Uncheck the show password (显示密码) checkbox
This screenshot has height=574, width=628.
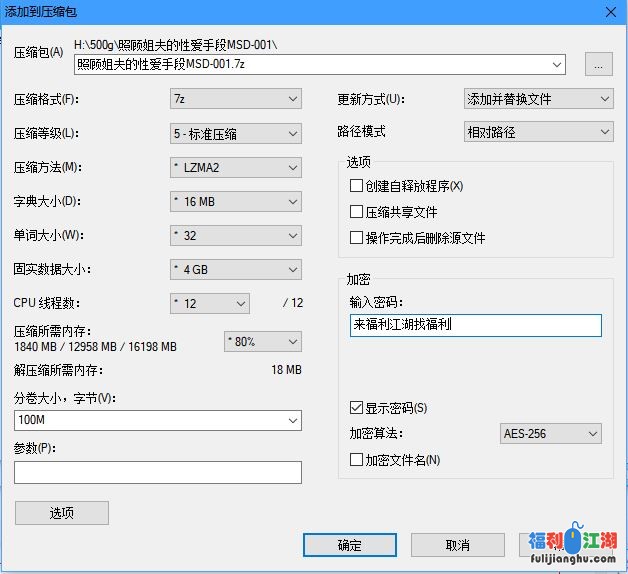click(356, 408)
